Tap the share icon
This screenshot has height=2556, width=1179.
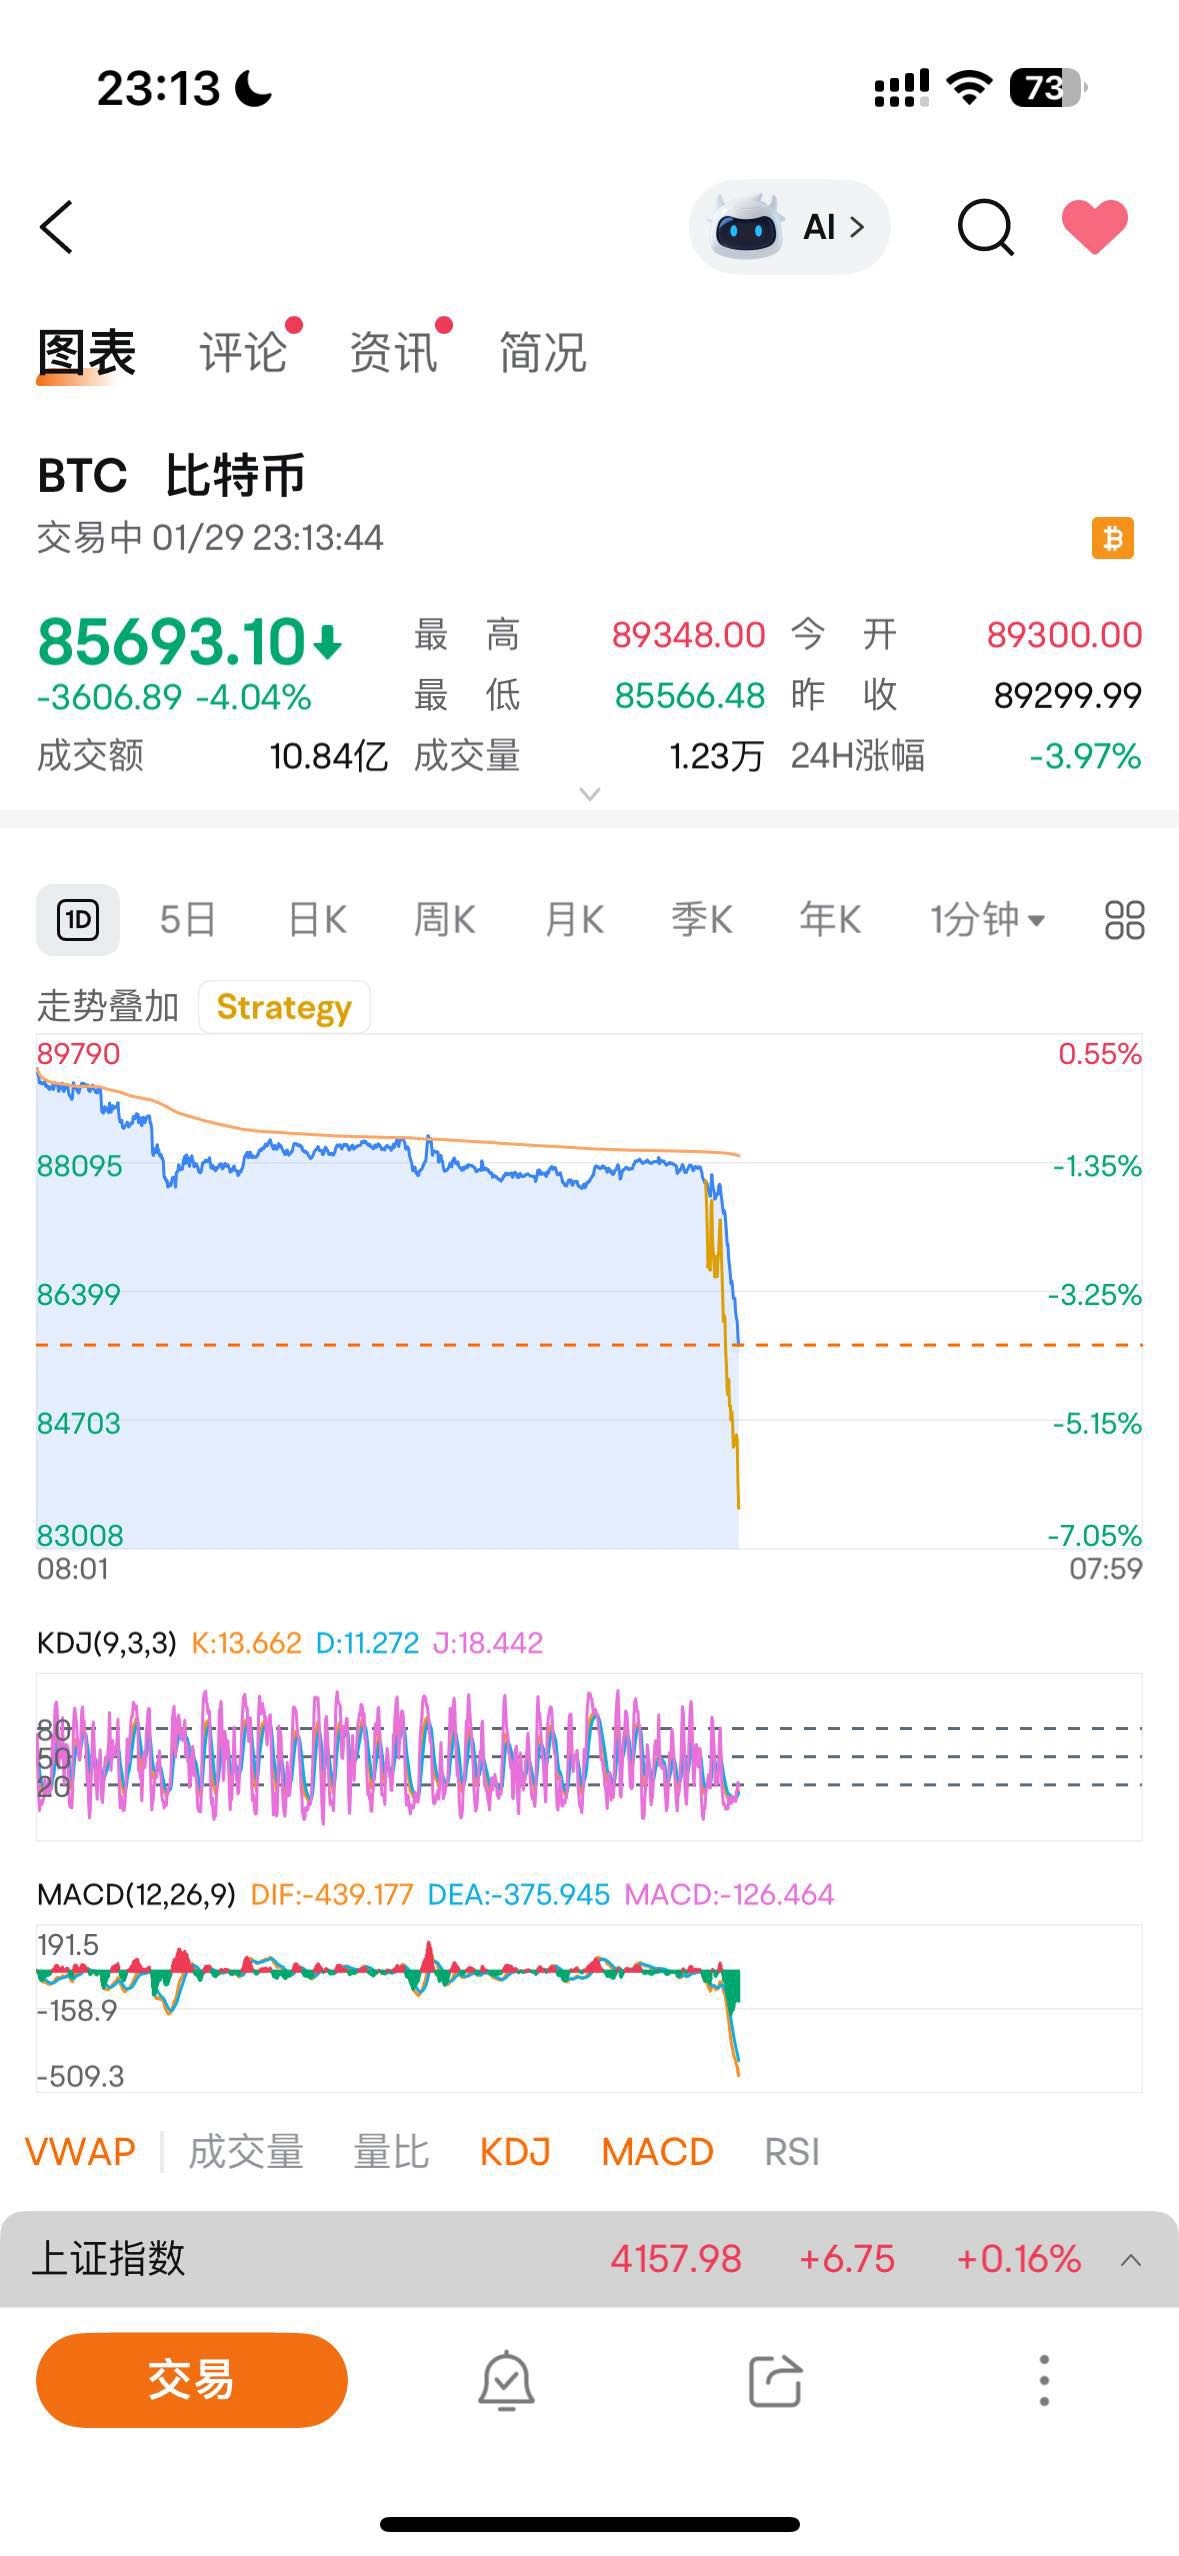(776, 2380)
